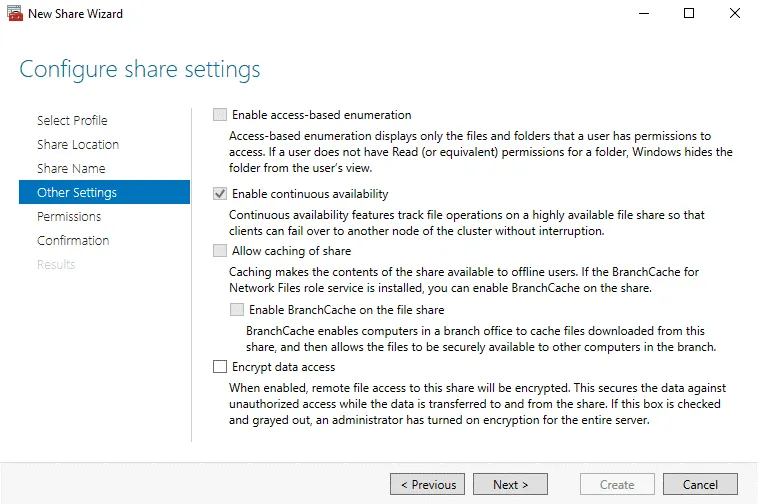Click the Create button

coord(617,484)
